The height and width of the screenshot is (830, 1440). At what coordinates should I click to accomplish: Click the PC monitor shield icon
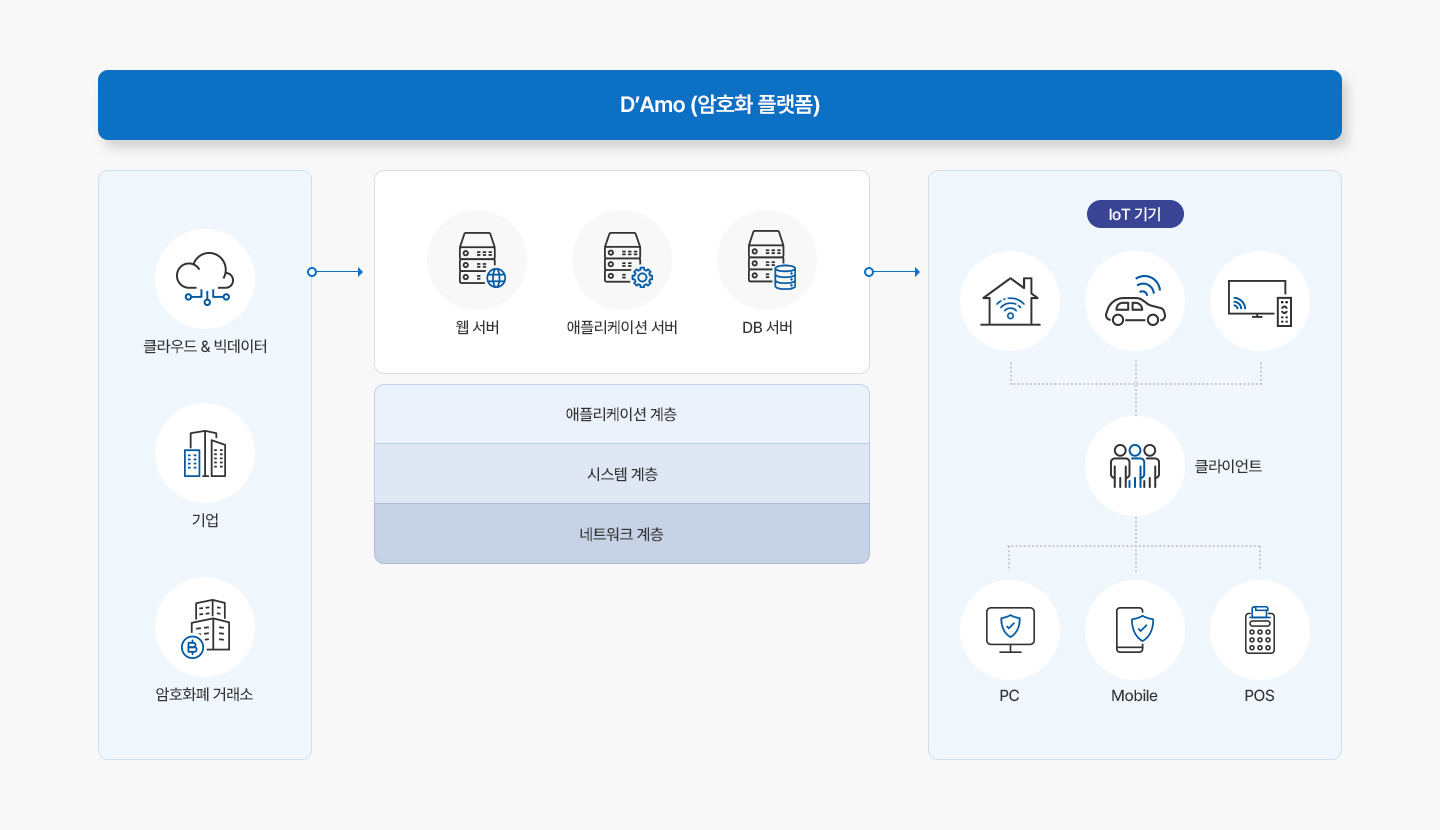(1010, 630)
